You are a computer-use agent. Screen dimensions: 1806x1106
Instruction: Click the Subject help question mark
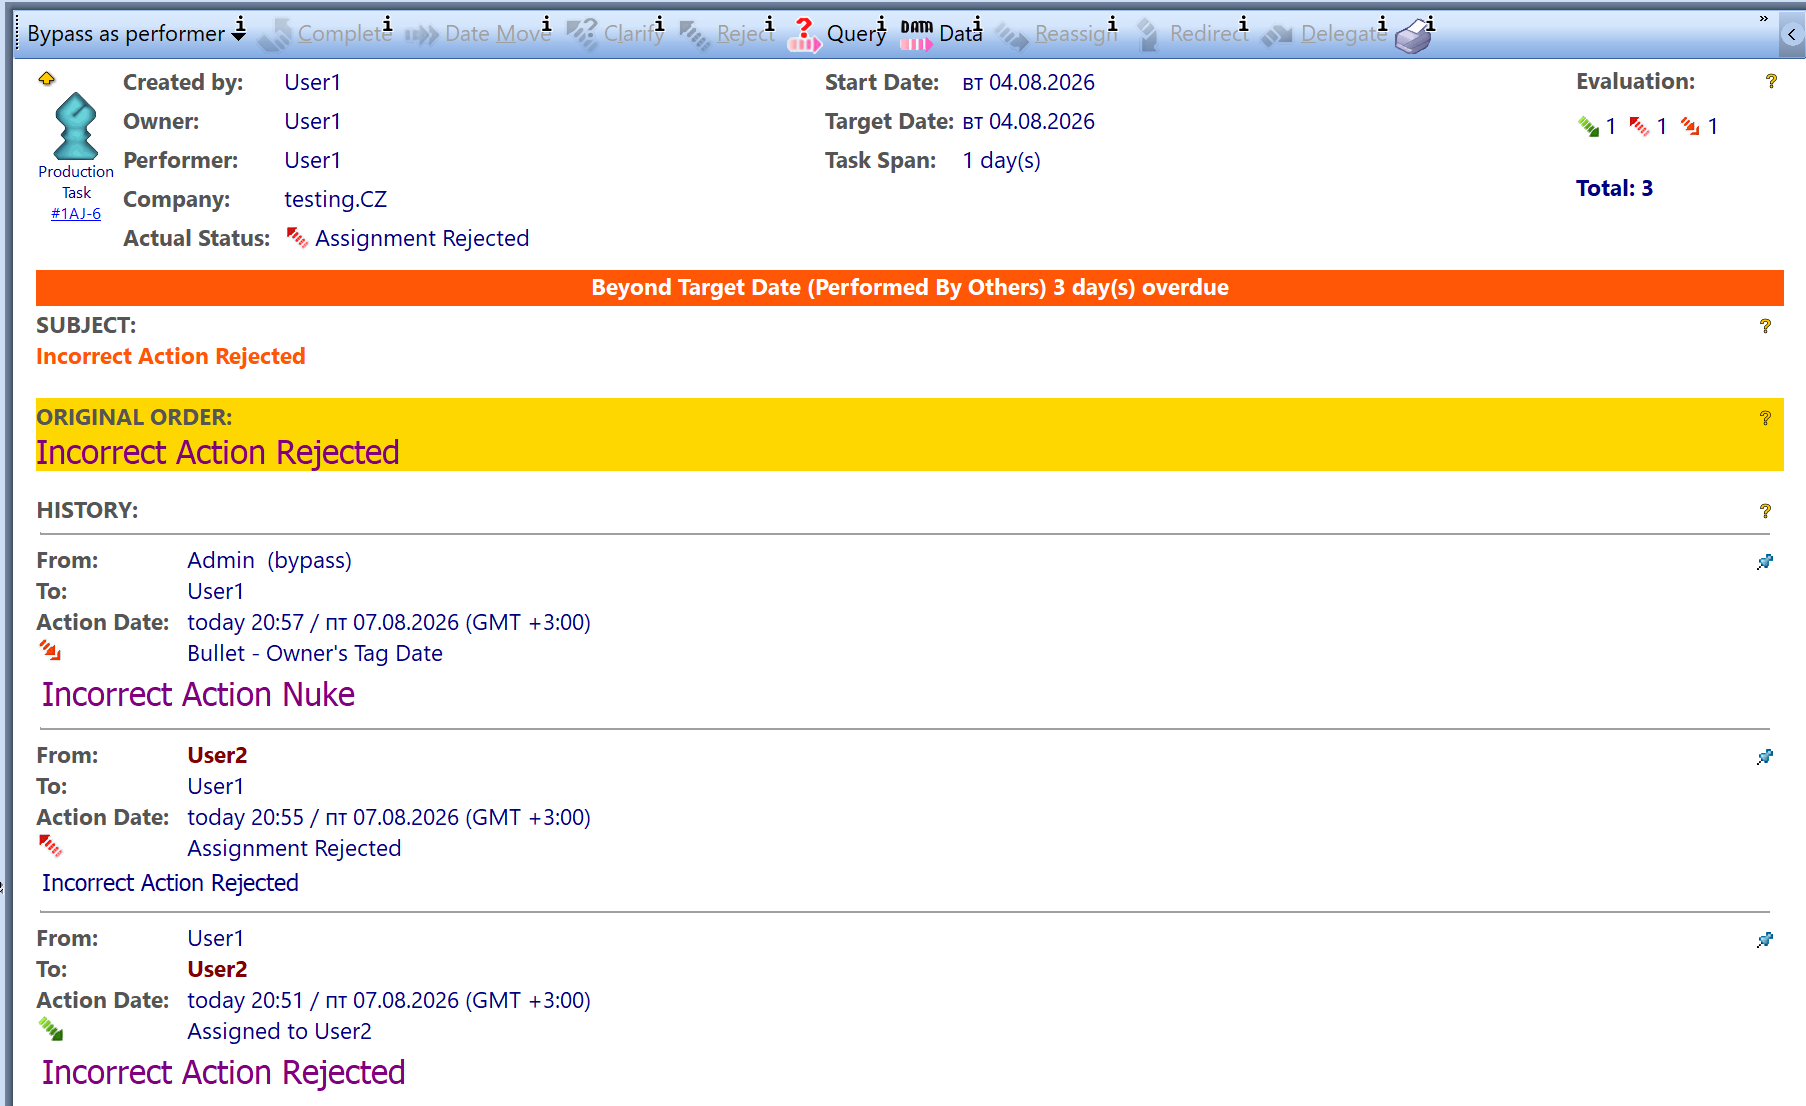pyautogui.click(x=1765, y=326)
